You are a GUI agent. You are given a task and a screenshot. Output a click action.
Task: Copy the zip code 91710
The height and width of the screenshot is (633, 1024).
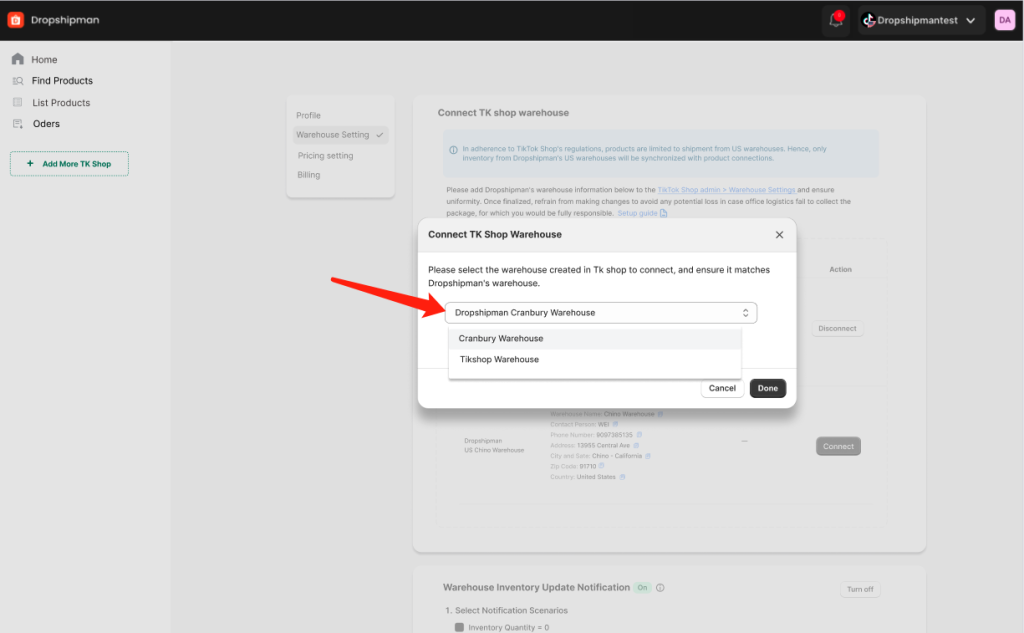(601, 466)
